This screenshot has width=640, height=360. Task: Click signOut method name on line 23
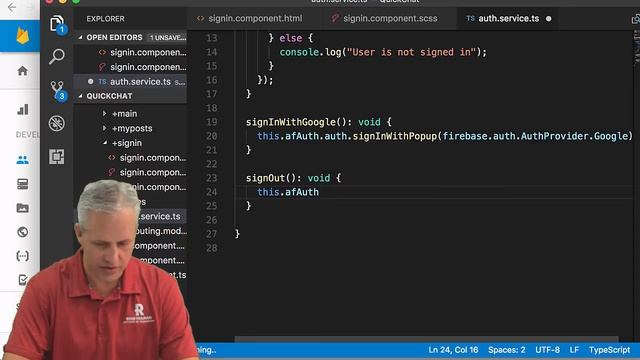pyautogui.click(x=265, y=178)
